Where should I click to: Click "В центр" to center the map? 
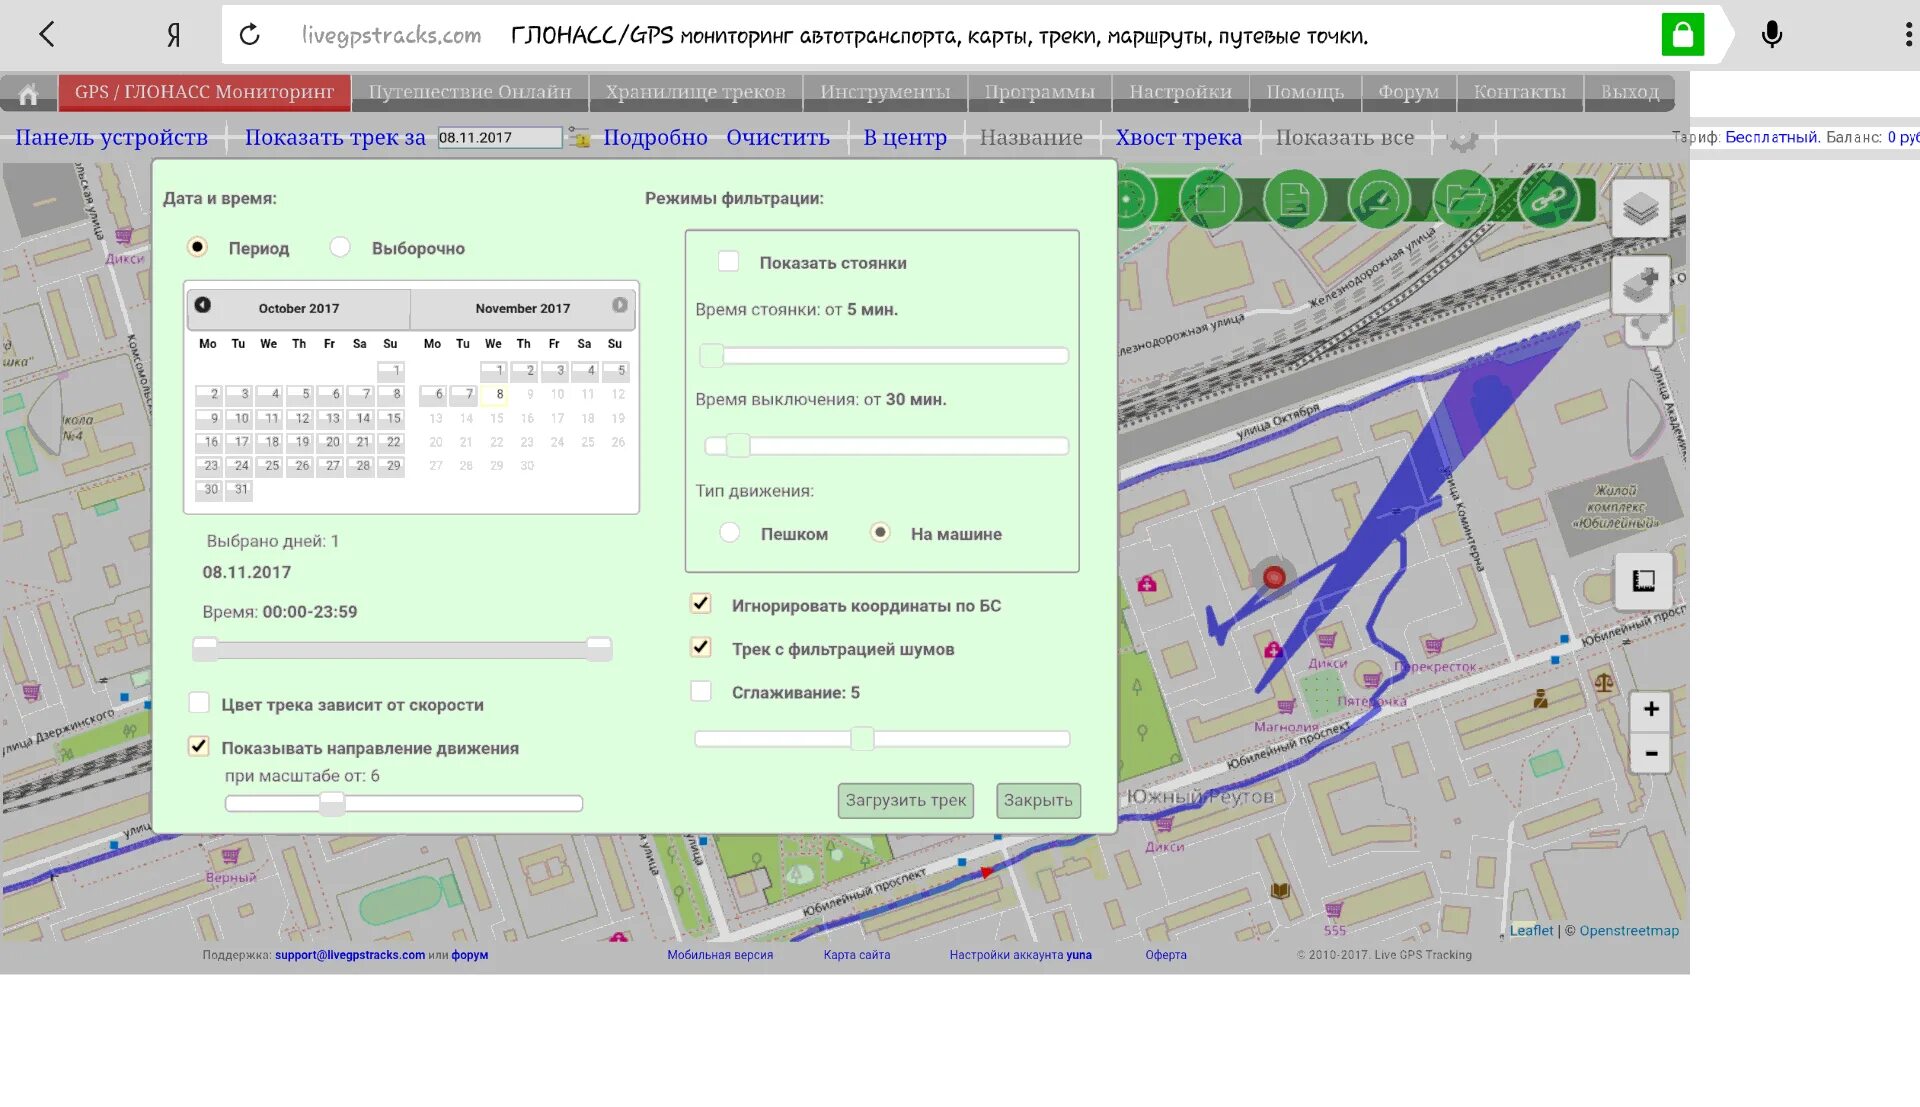pos(905,137)
